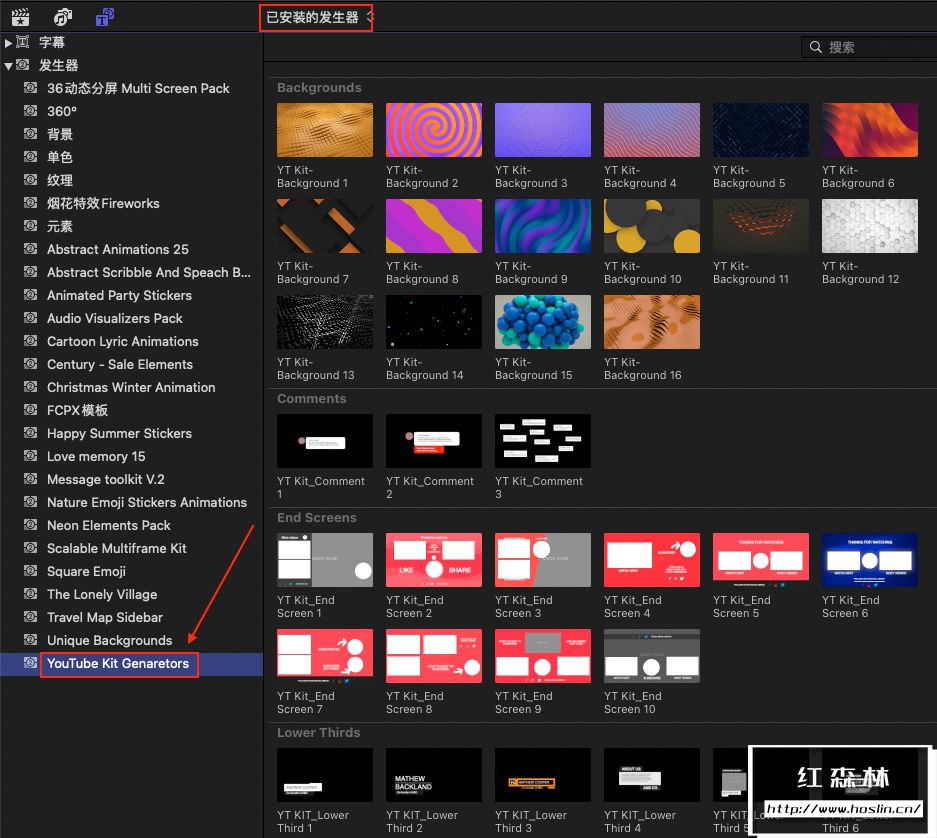Select YT Kit-Background 10 thumbnail
937x838 pixels.
point(652,226)
